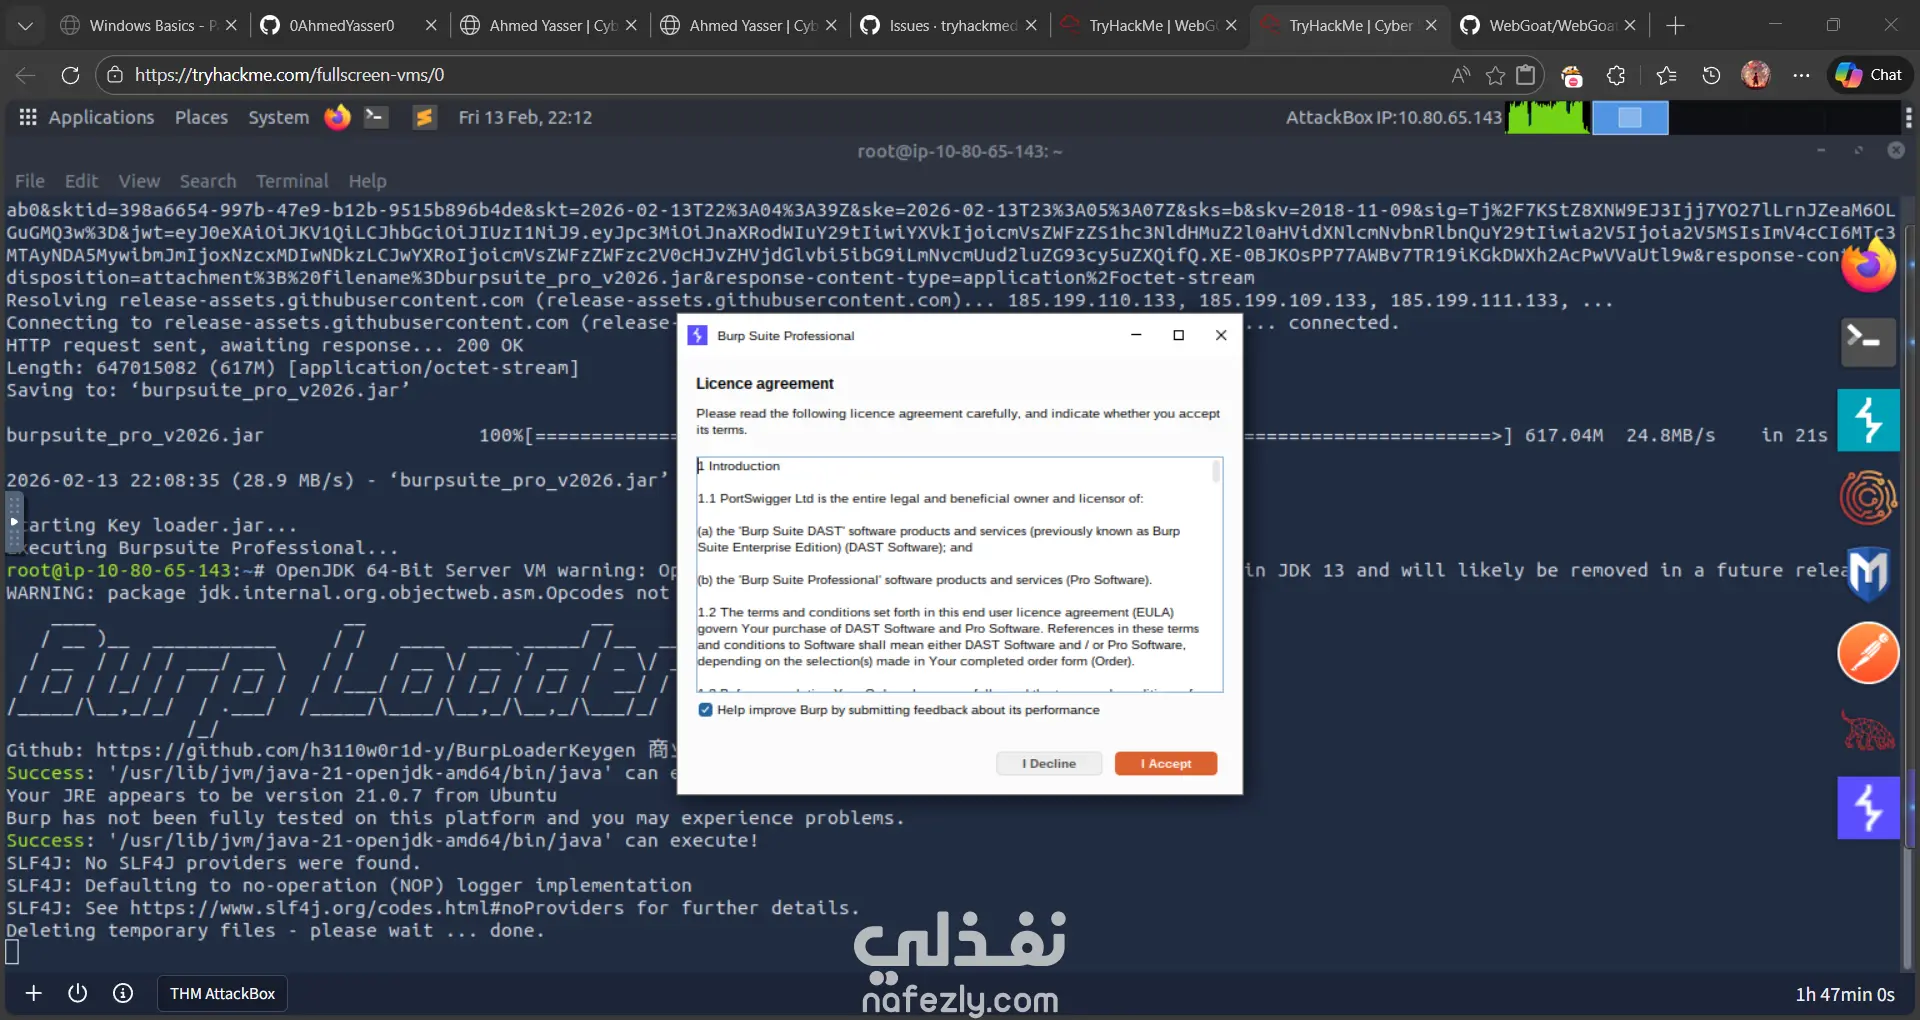
Task: Open terminal from the right-side dock
Action: (x=1868, y=342)
